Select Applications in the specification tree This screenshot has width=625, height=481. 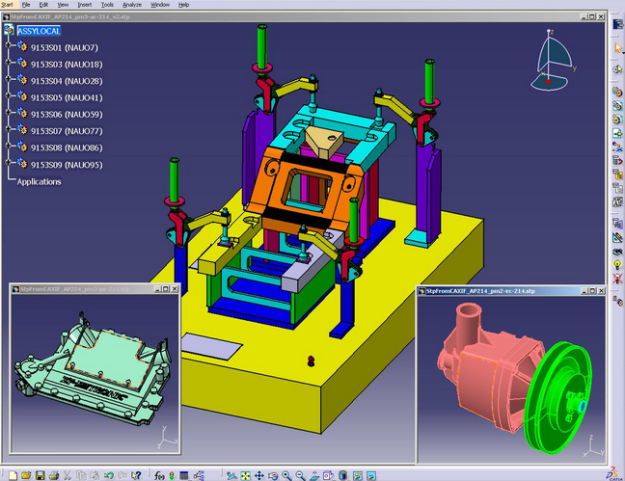39,181
